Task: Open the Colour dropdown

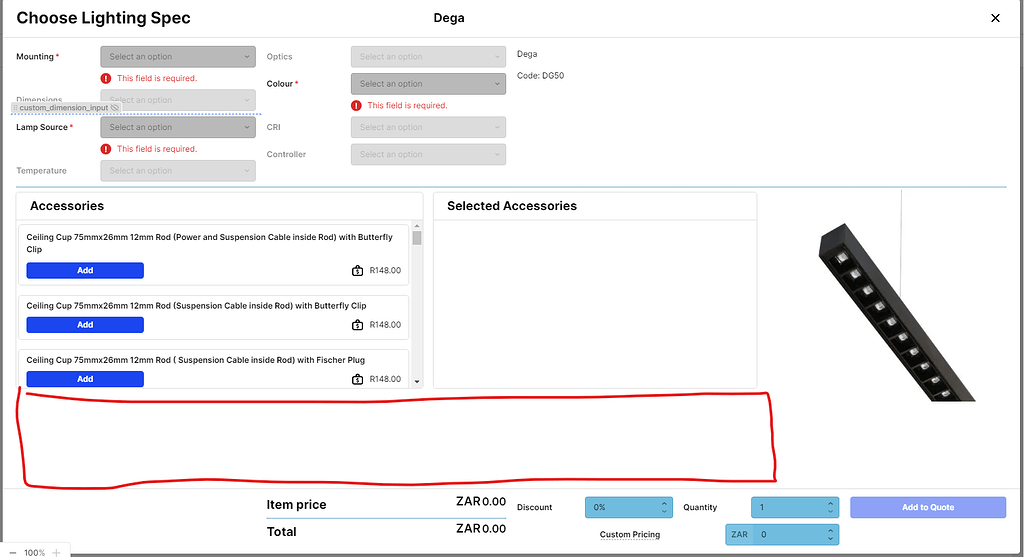Action: 428,84
